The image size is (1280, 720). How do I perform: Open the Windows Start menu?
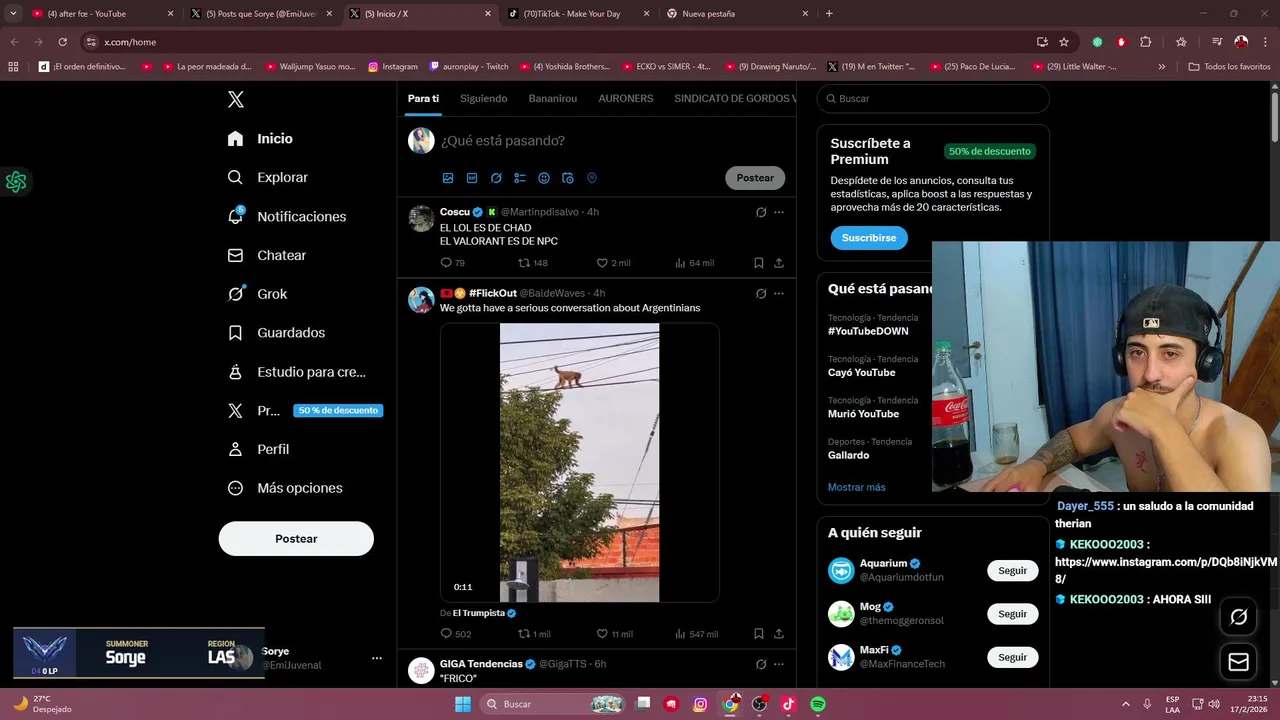(463, 704)
